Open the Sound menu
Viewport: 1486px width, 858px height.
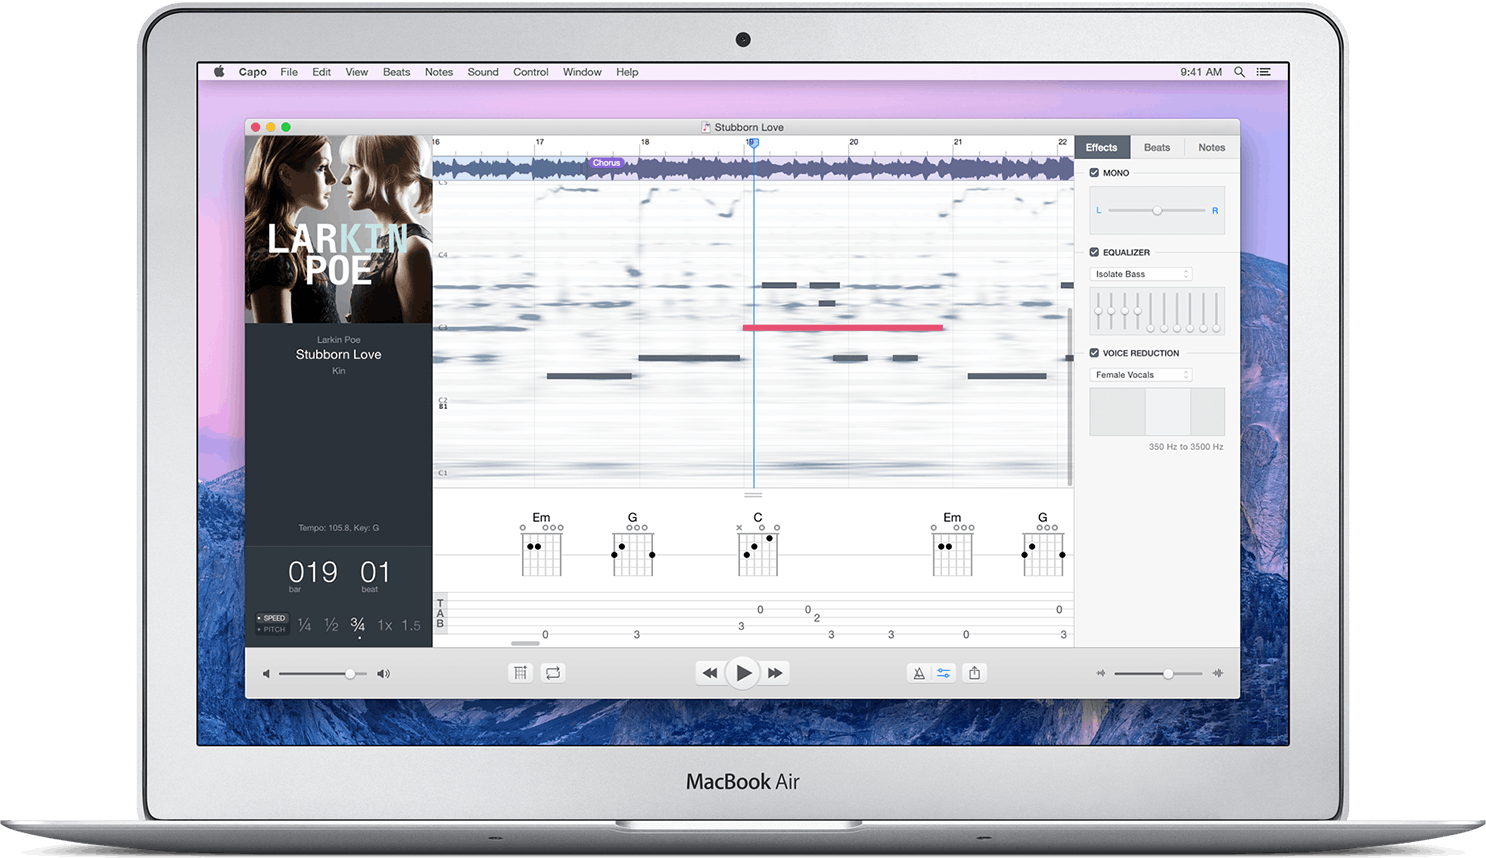[483, 72]
